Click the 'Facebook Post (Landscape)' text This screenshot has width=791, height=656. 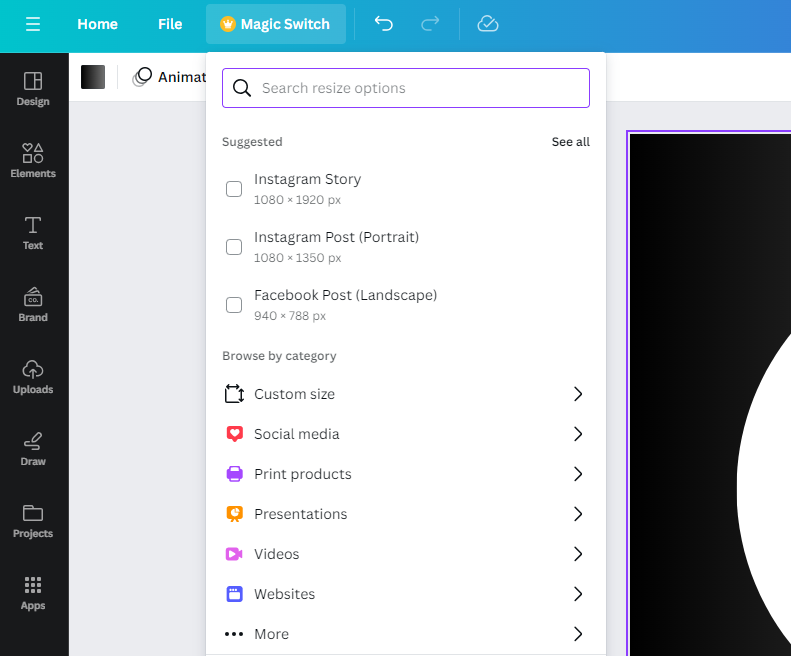346,295
